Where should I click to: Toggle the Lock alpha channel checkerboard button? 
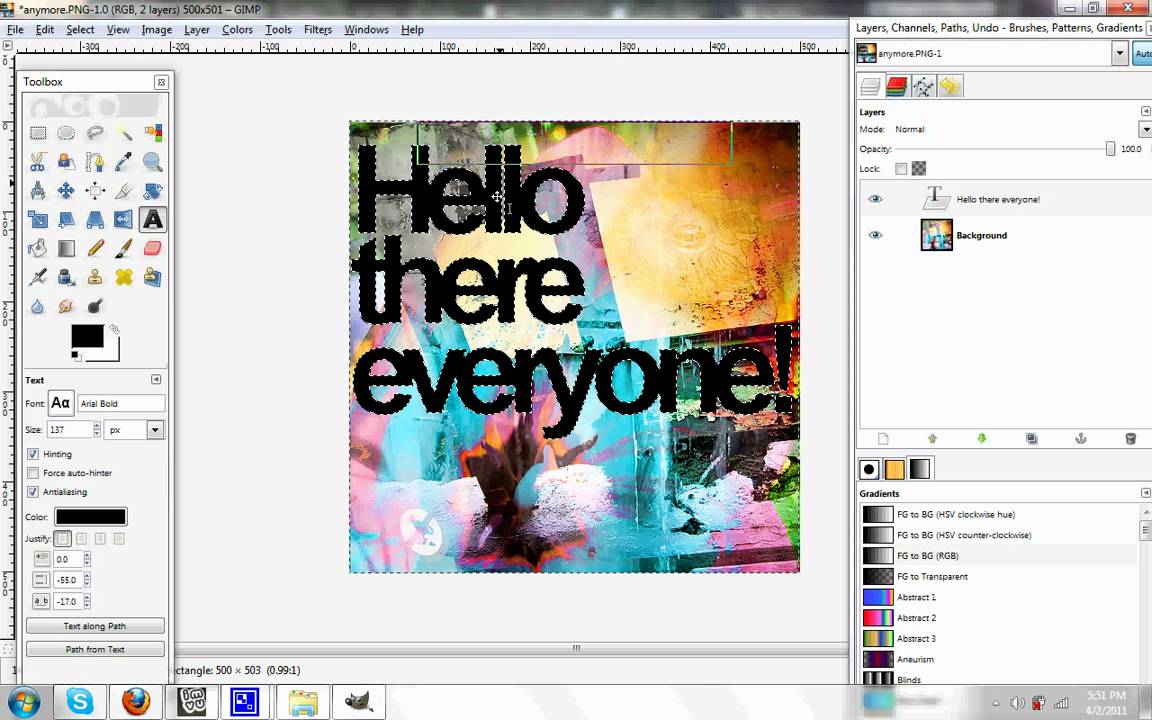click(x=918, y=168)
